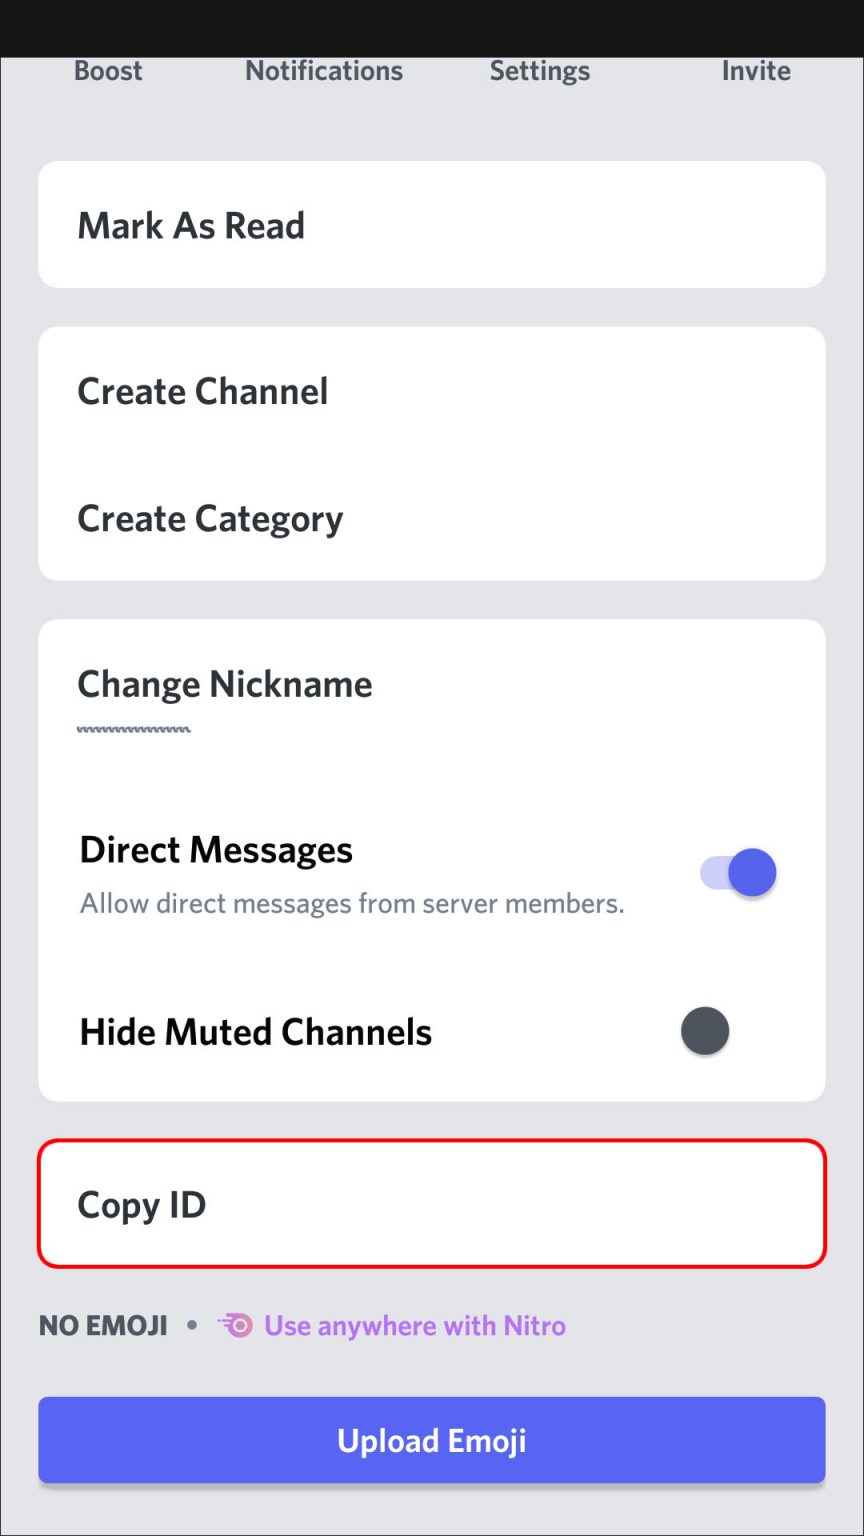Open the Notifications option at the top

324,71
